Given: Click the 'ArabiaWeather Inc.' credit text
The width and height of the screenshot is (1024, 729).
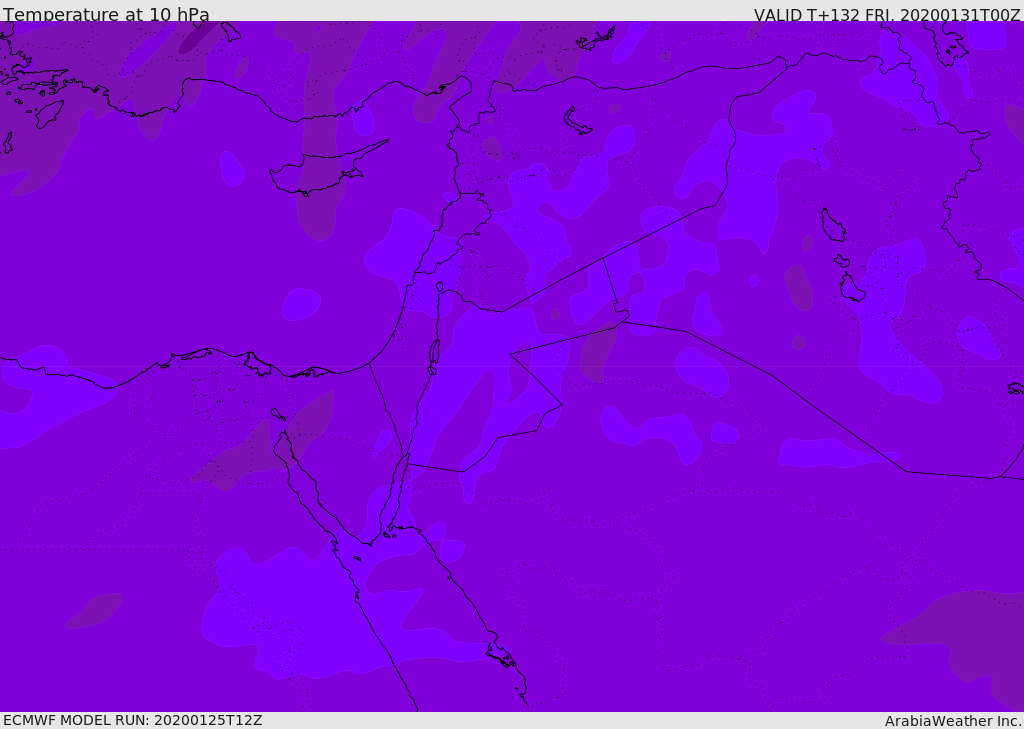Looking at the screenshot, I should (953, 721).
